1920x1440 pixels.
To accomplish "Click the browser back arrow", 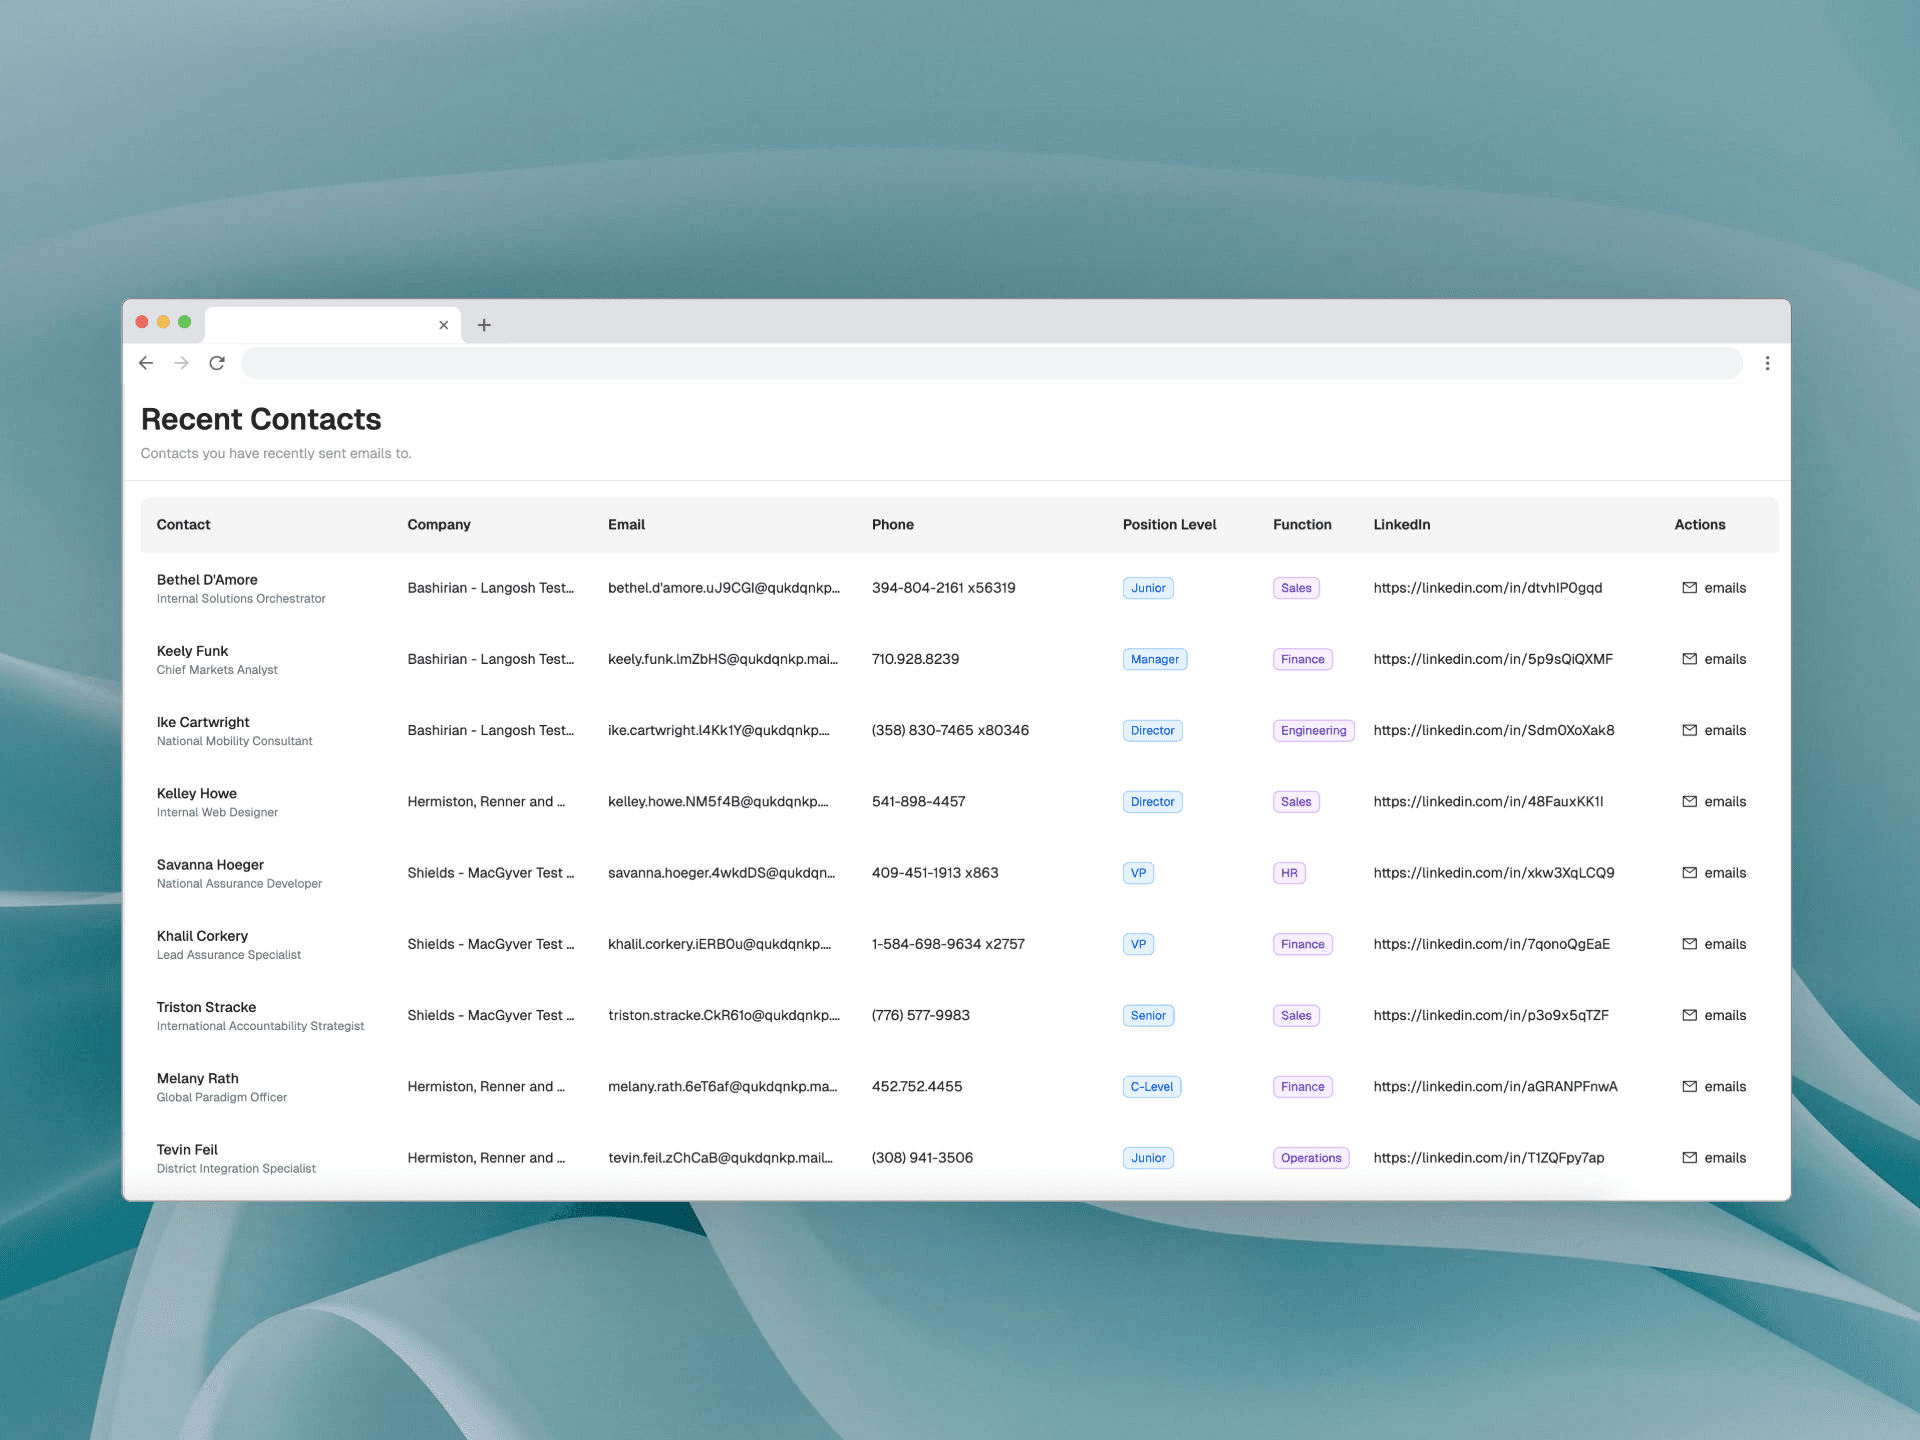I will (x=146, y=363).
